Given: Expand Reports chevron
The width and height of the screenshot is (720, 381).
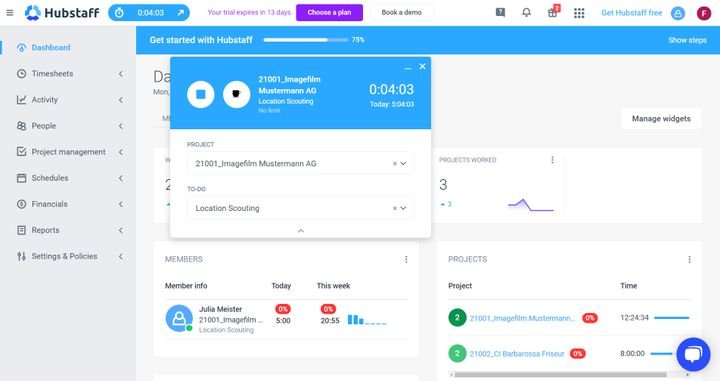Looking at the screenshot, I should (120, 230).
